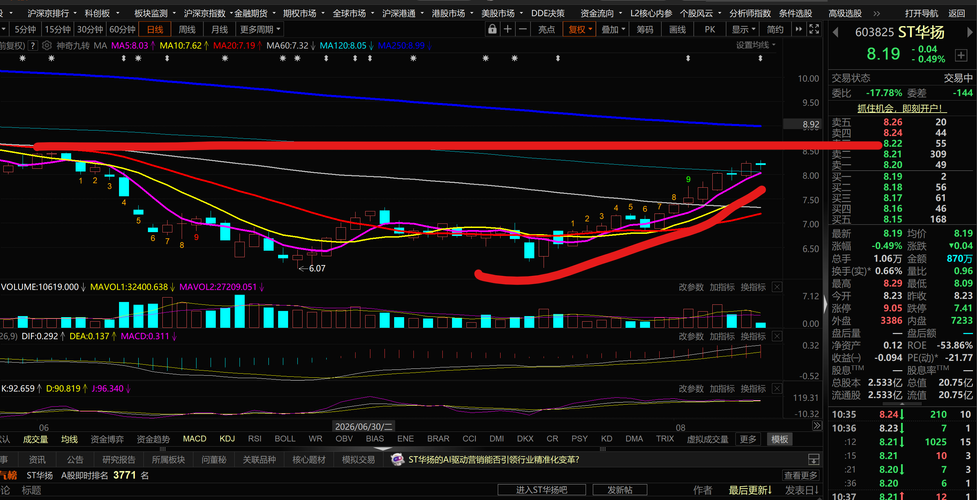
Task: Click last event marker above chart
Action: point(760,58)
